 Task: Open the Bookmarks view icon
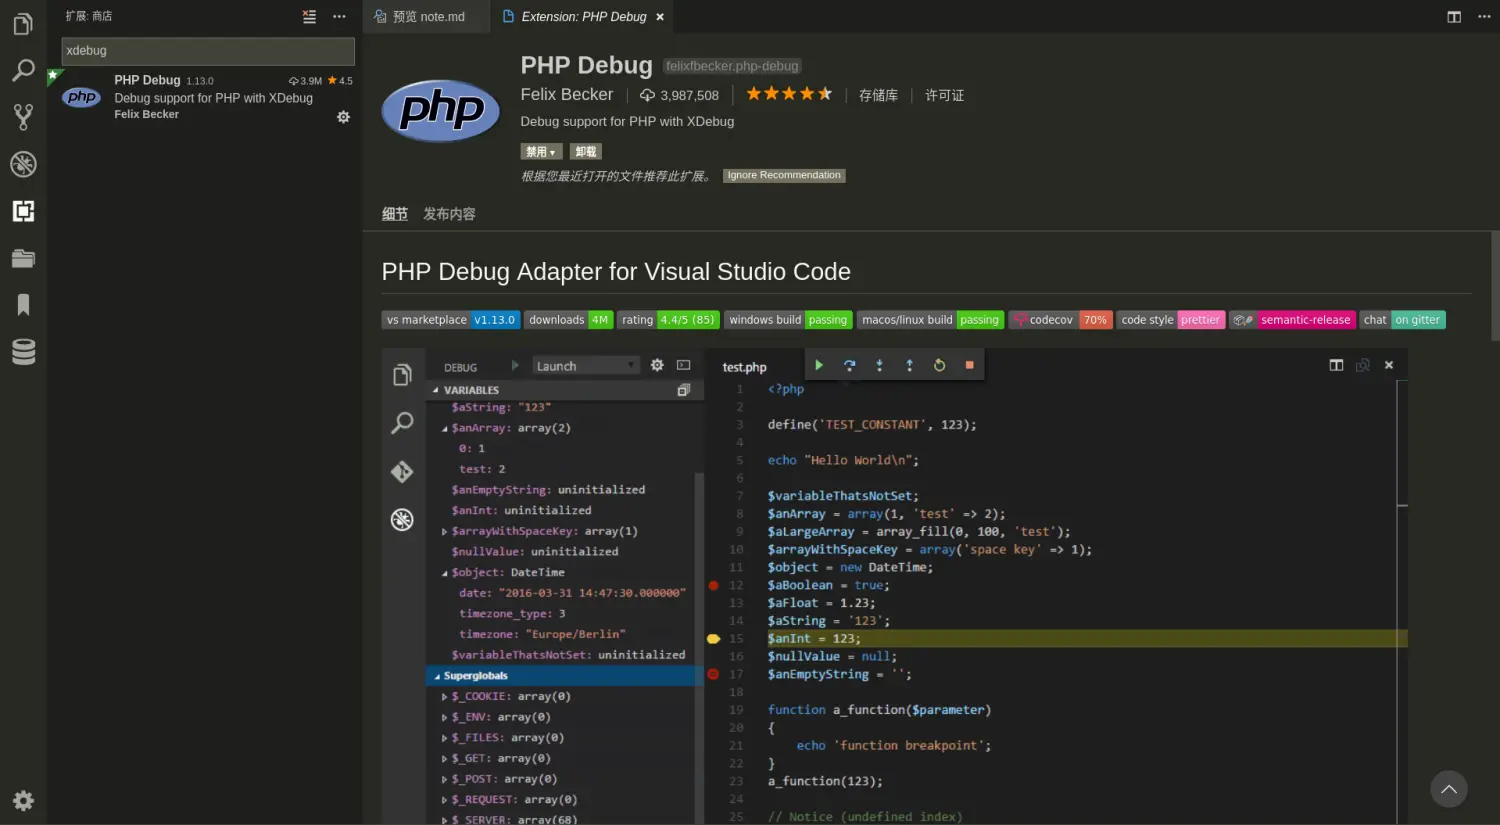[x=23, y=305]
